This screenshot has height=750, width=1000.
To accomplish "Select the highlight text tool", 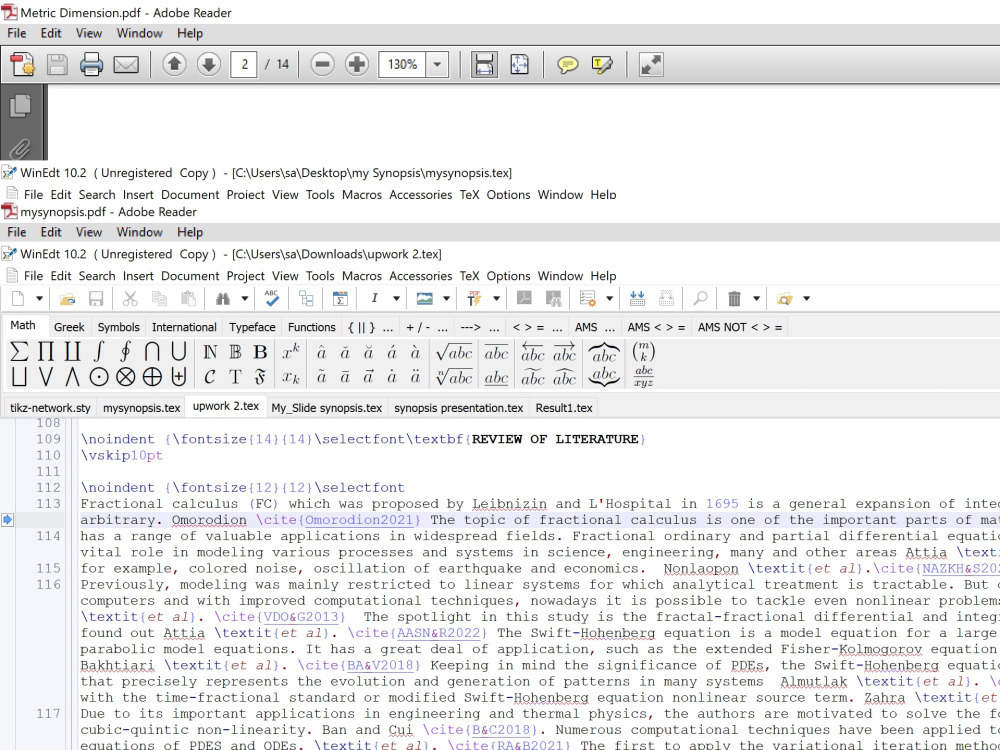I will pos(602,64).
